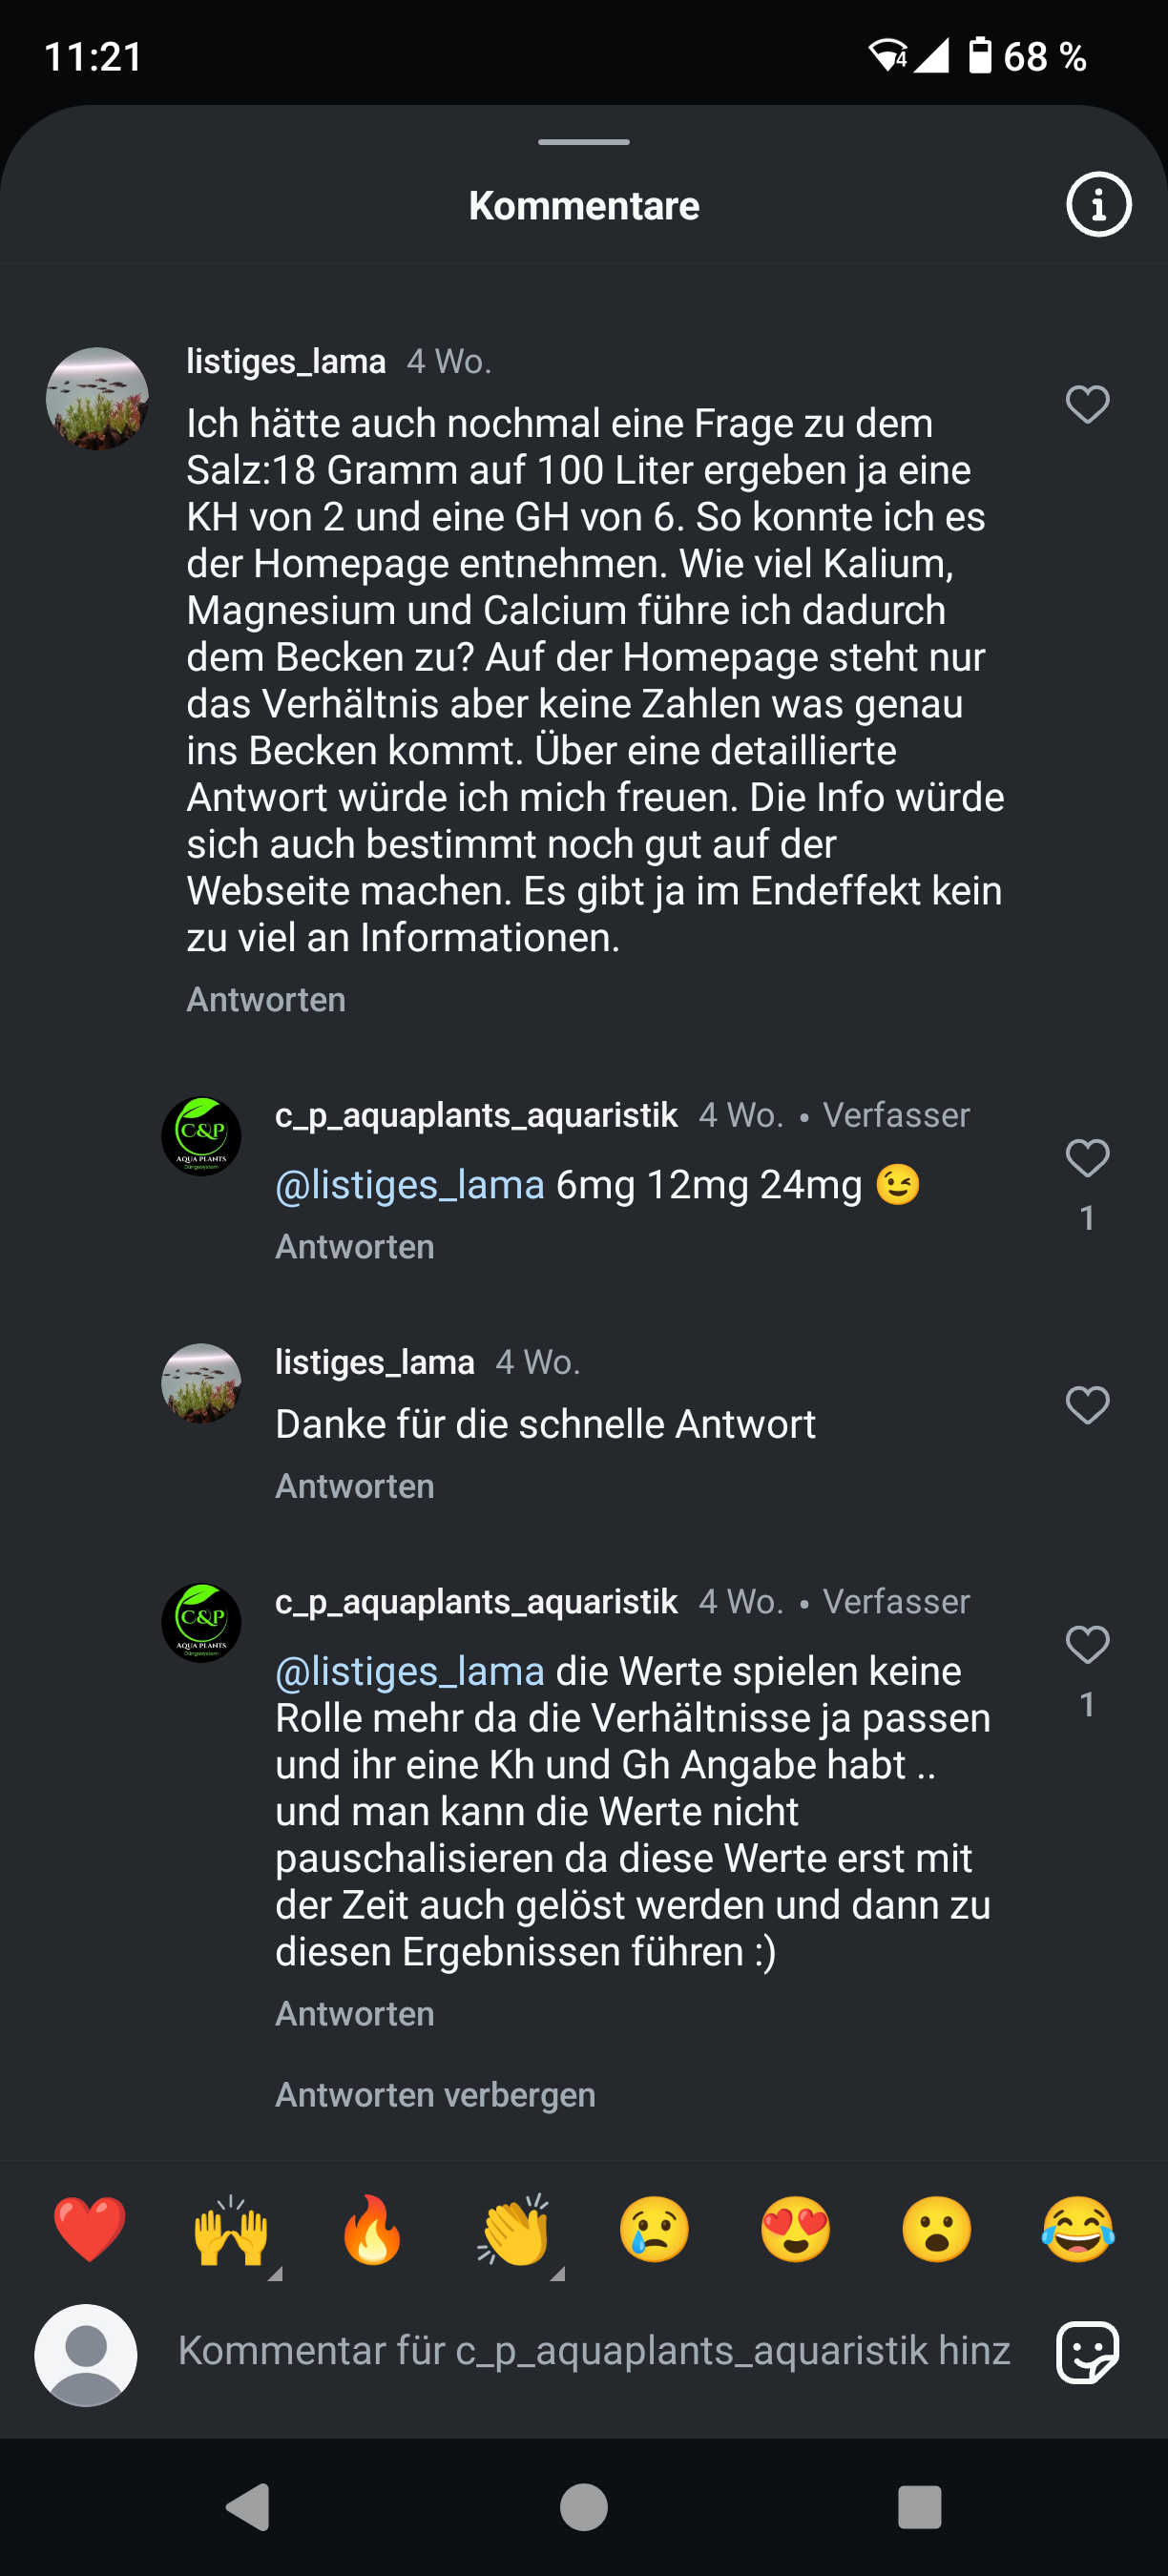The width and height of the screenshot is (1168, 2576).
Task: Like the "Danke für die schnelle Antwort" comment
Action: [1087, 1405]
